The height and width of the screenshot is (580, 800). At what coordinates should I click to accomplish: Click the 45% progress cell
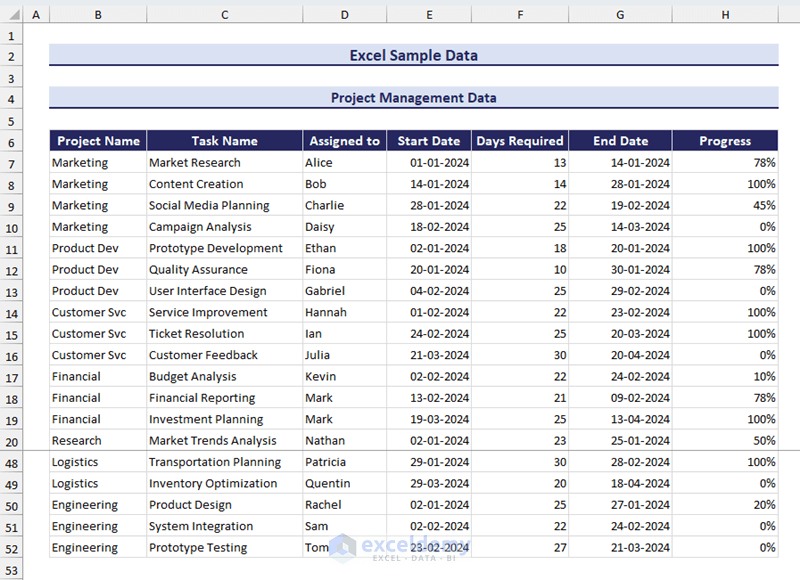pos(725,206)
